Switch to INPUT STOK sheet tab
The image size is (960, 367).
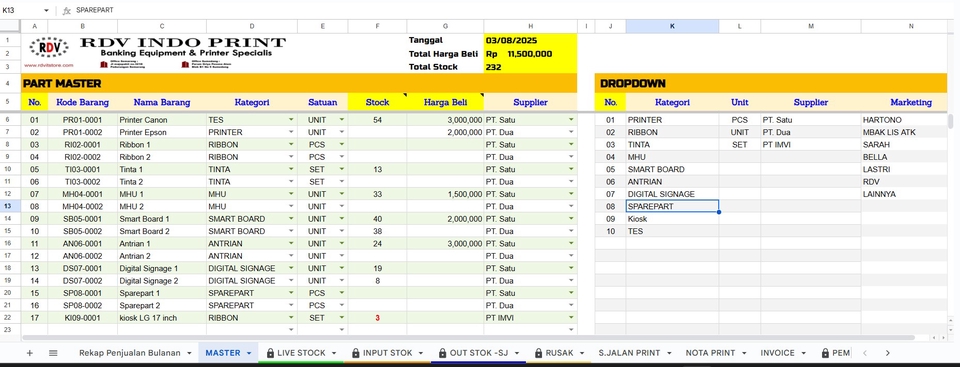[388, 353]
